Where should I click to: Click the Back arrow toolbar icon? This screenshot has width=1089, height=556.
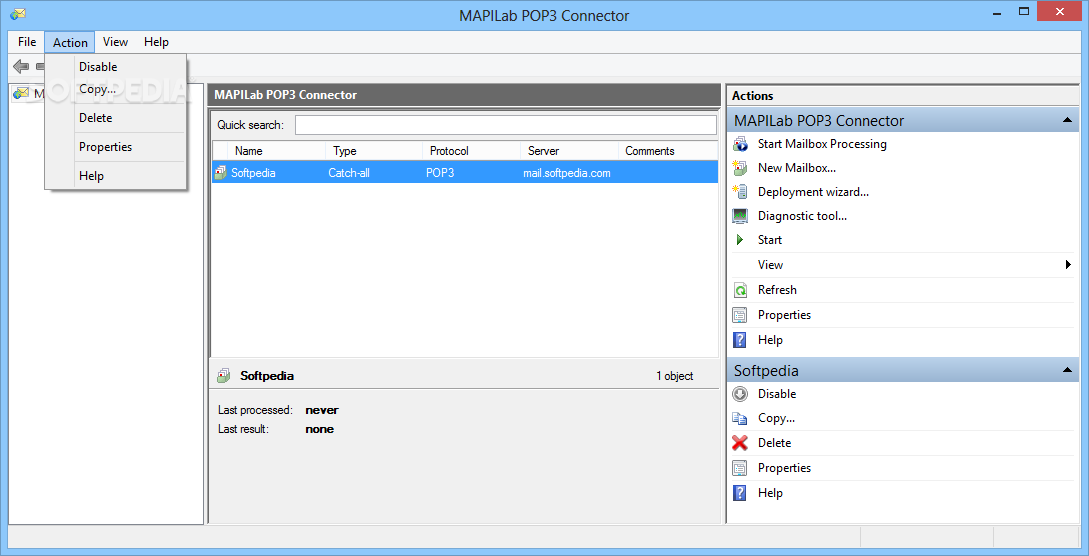pos(22,66)
